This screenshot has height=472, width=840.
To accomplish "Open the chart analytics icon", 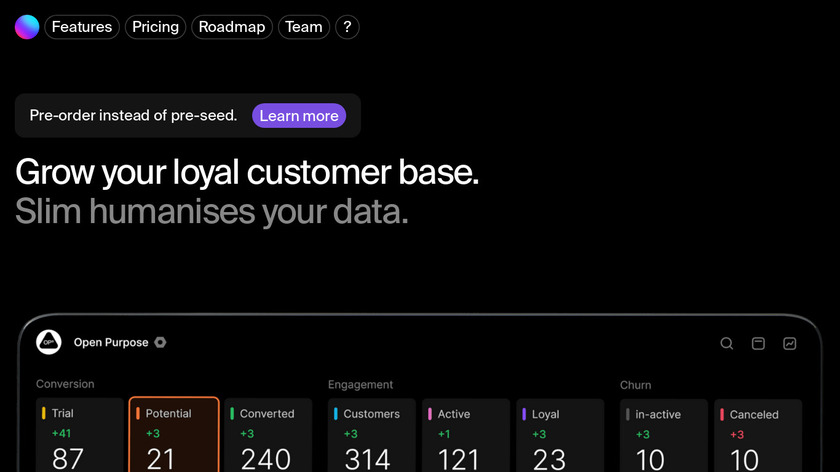I will (x=790, y=343).
